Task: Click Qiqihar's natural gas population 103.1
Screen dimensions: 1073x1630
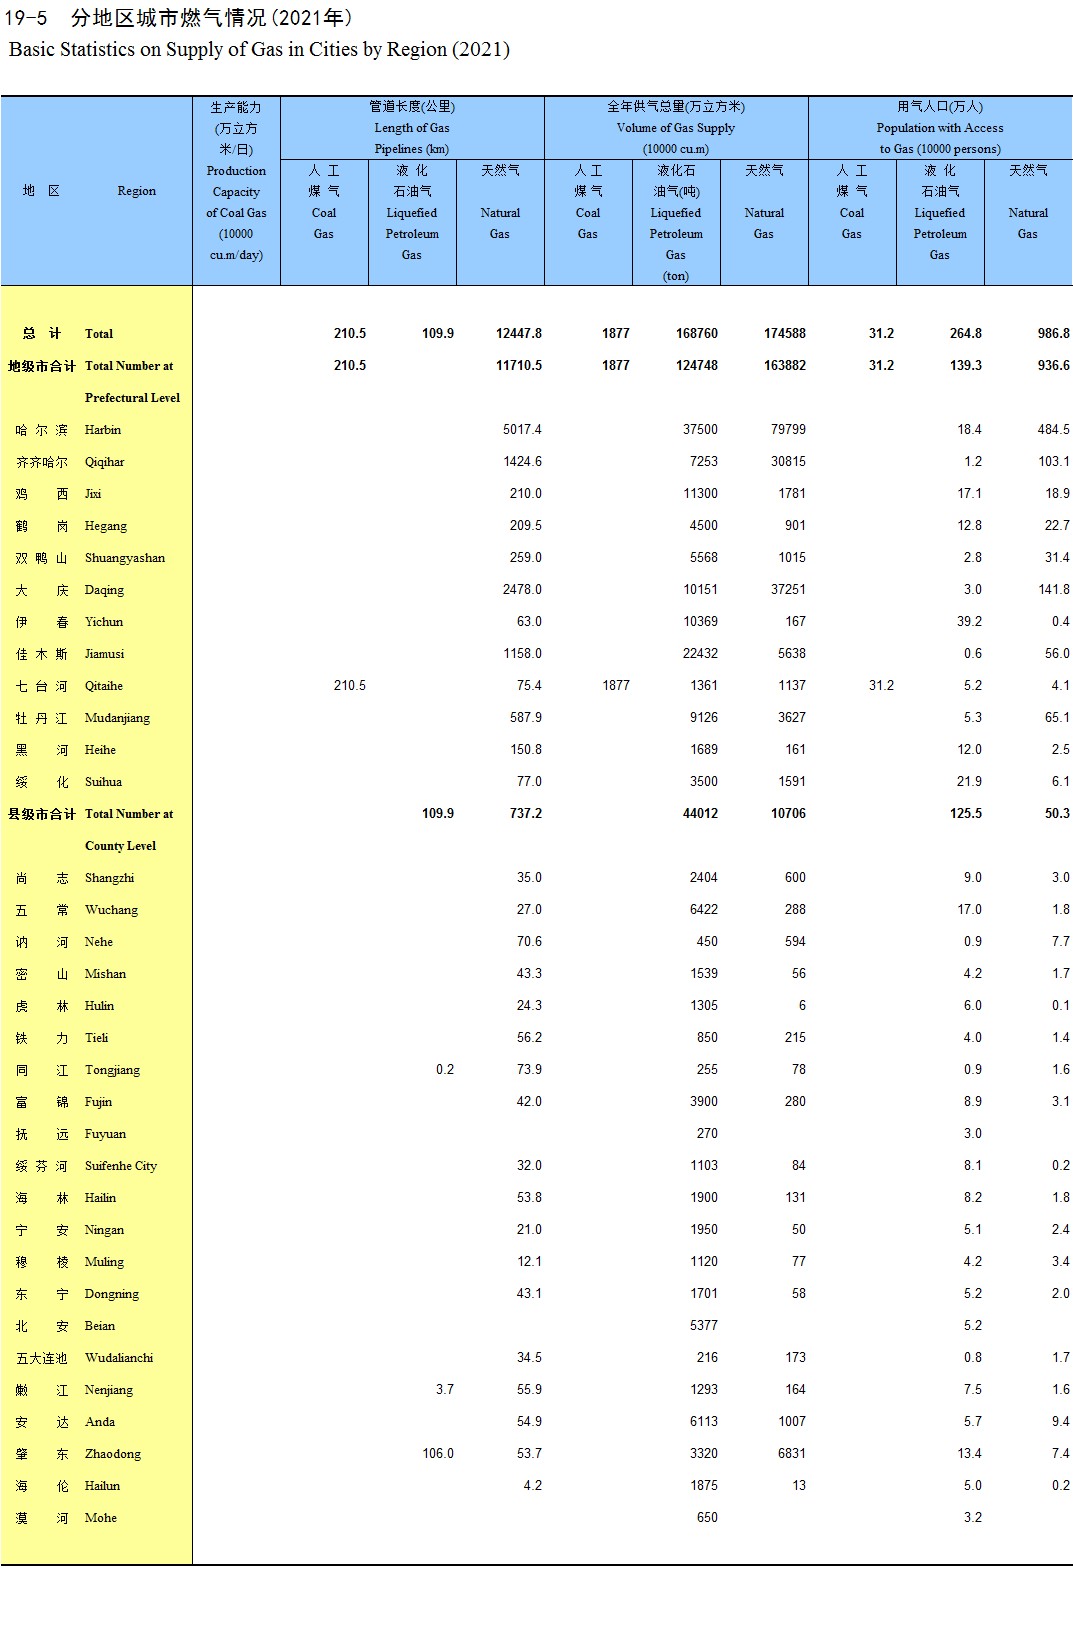Action: [x=1054, y=462]
